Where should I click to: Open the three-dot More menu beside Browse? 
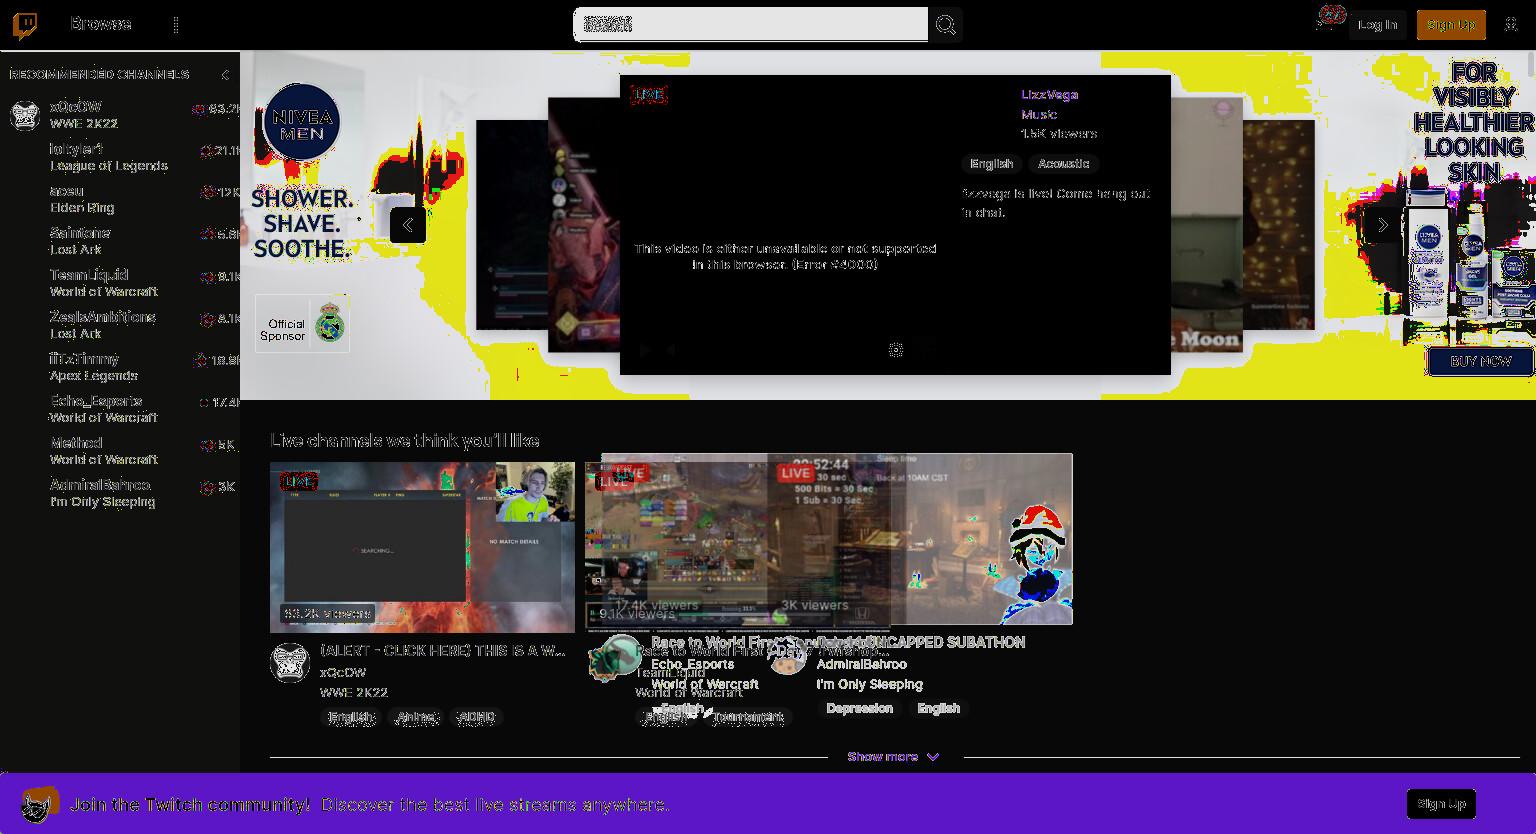[176, 25]
